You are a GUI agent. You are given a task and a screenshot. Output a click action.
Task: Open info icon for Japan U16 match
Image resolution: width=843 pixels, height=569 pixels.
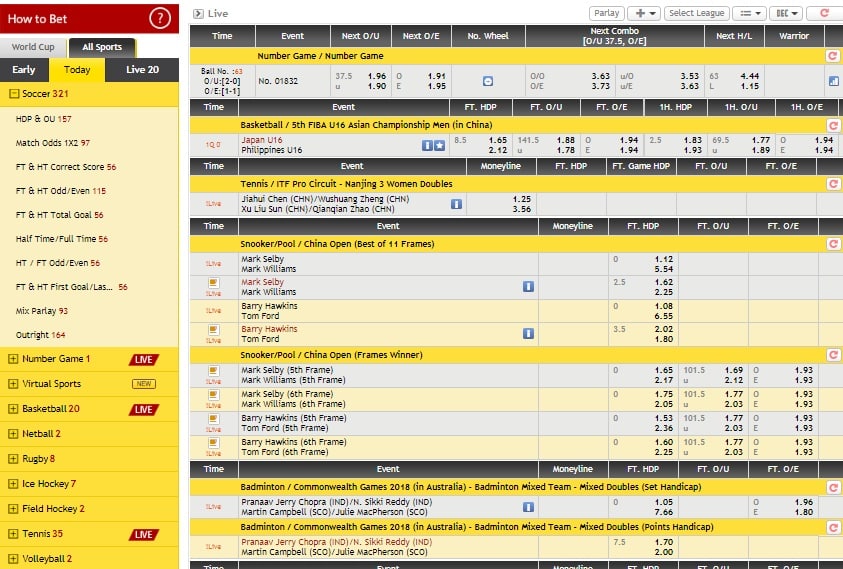(427, 145)
